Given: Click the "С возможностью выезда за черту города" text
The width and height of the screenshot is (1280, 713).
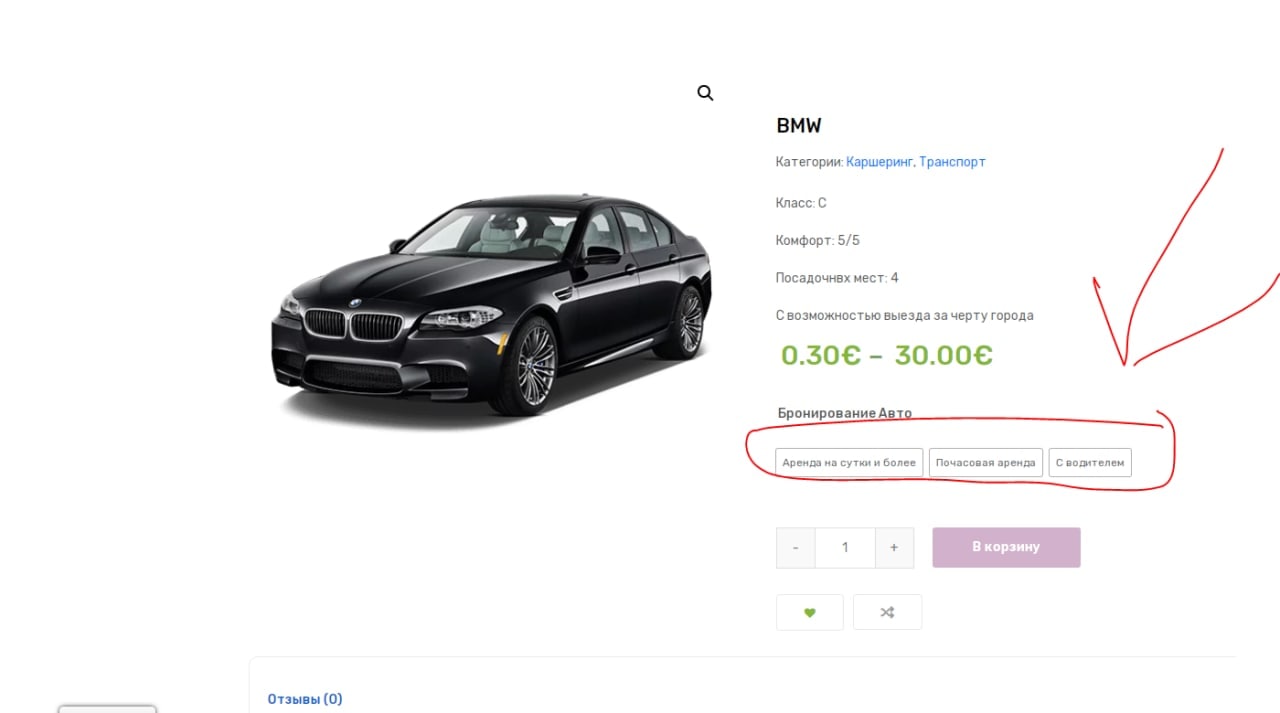Looking at the screenshot, I should click(904, 315).
